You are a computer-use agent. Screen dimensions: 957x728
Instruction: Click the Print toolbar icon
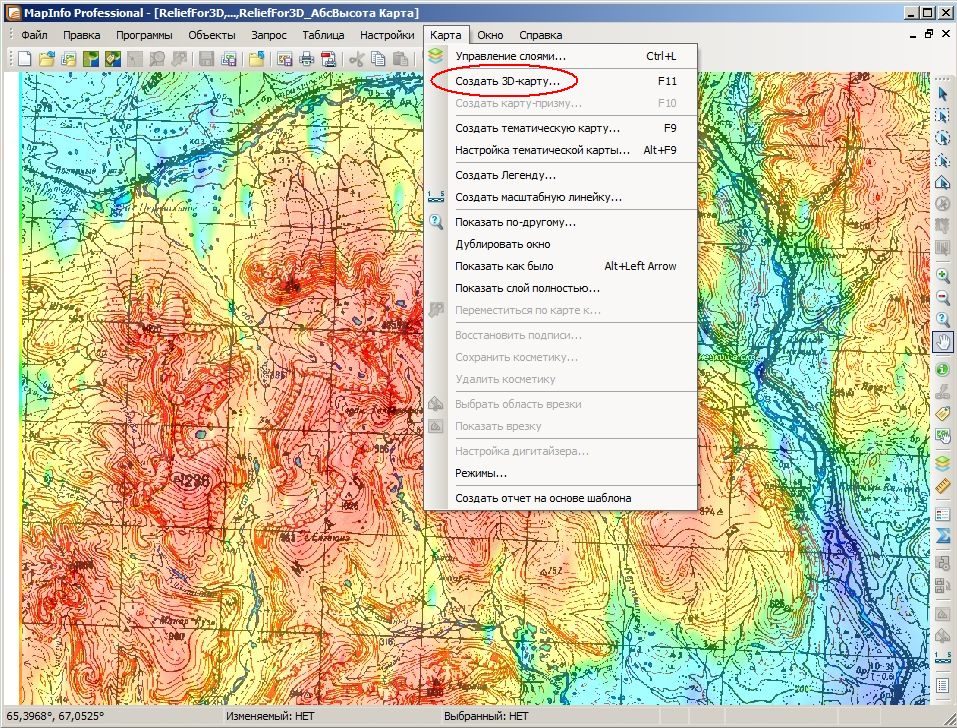tap(306, 59)
